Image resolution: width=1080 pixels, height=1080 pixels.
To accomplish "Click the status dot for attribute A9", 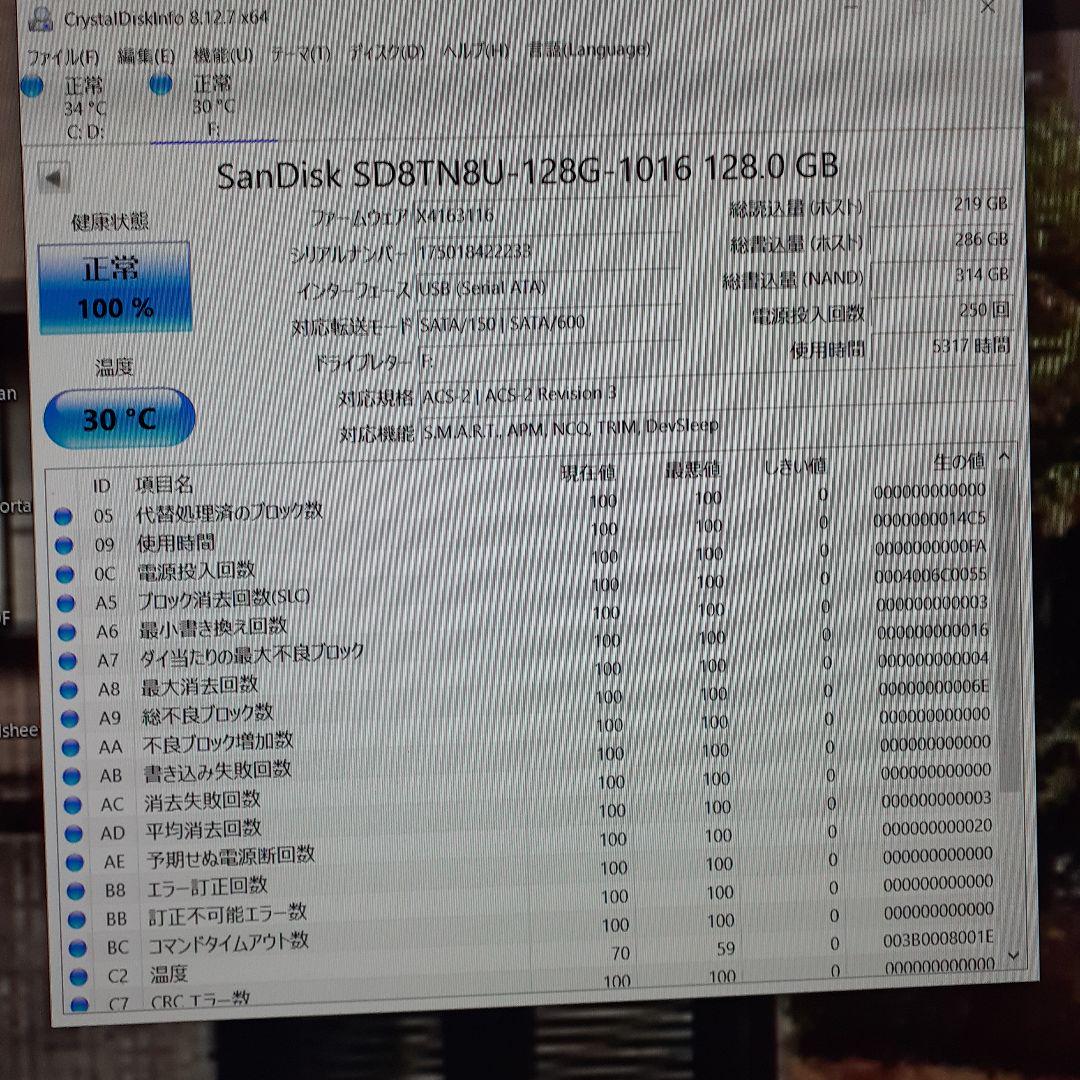I will [70, 719].
